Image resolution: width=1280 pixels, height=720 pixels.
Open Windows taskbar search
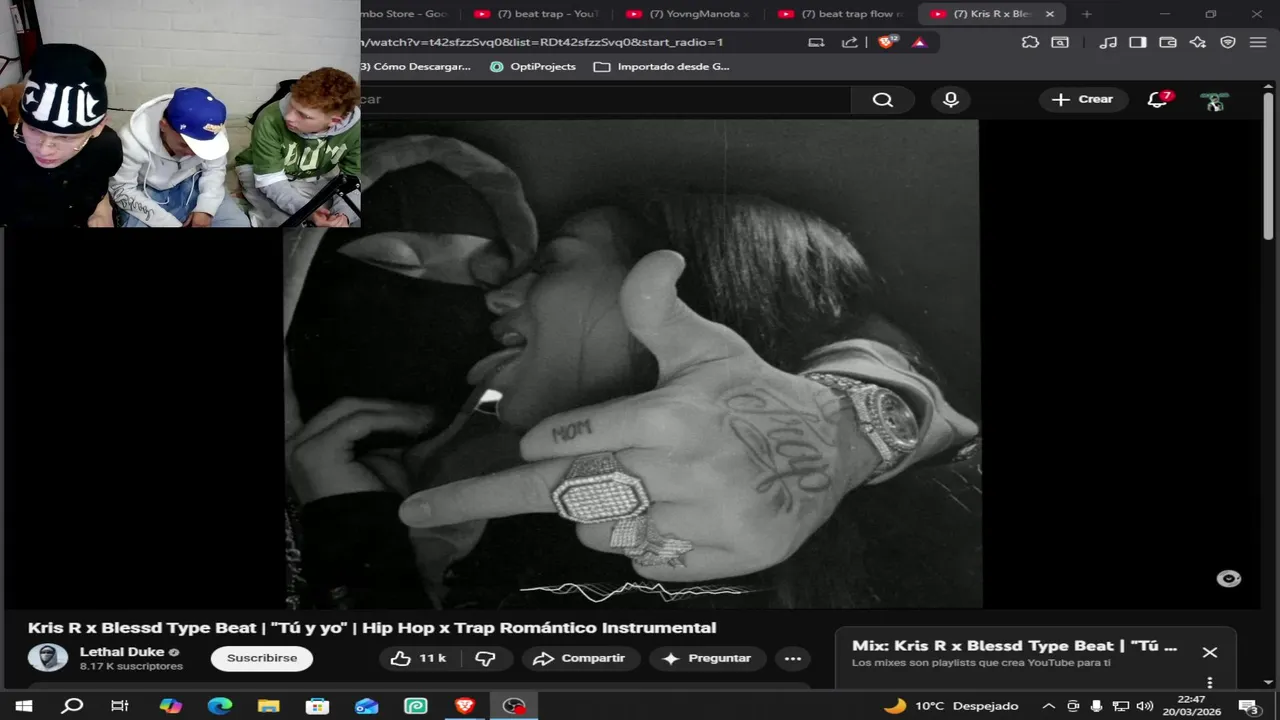coord(72,706)
